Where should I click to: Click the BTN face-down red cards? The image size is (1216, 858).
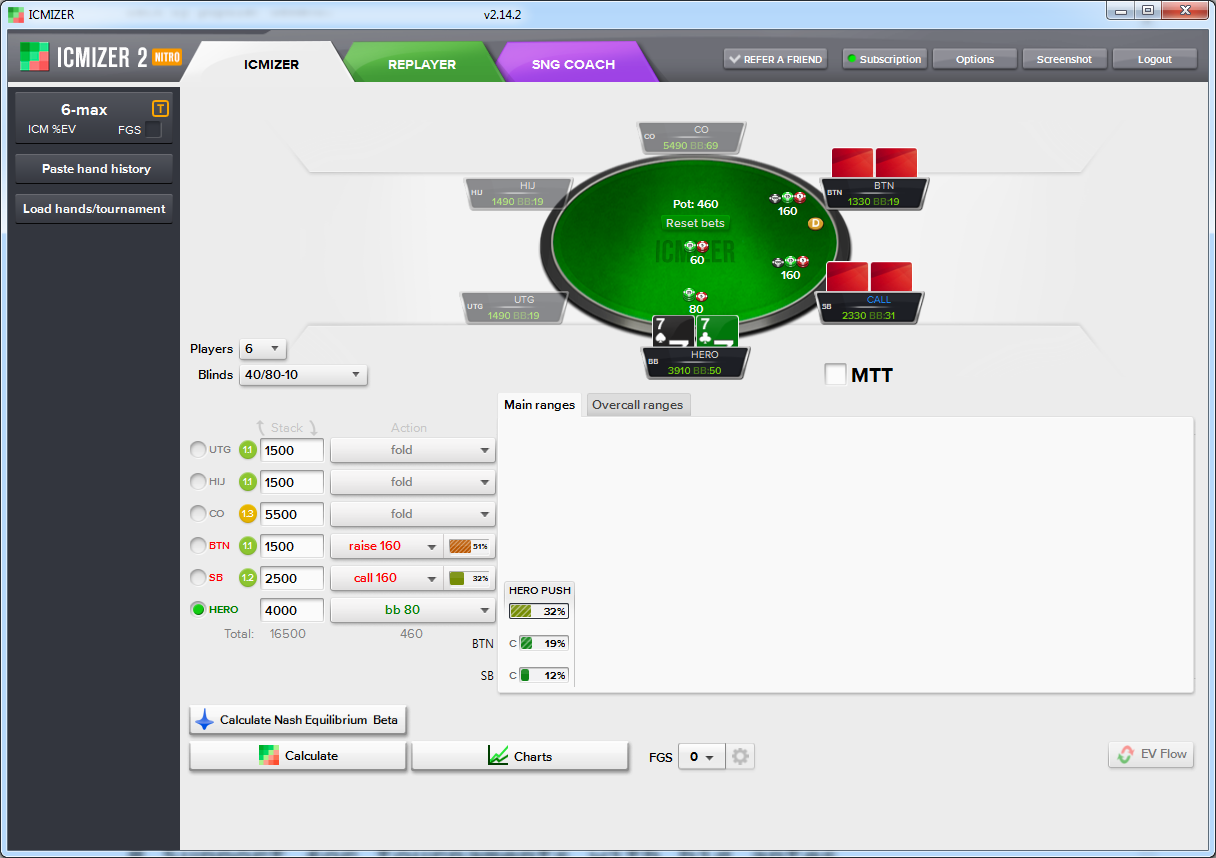pyautogui.click(x=875, y=163)
